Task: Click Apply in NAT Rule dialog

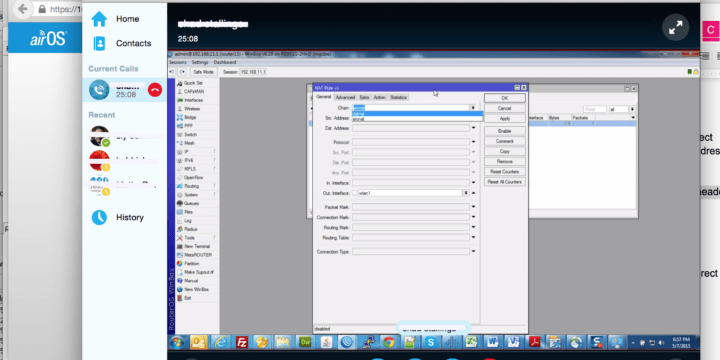Action: click(x=505, y=118)
